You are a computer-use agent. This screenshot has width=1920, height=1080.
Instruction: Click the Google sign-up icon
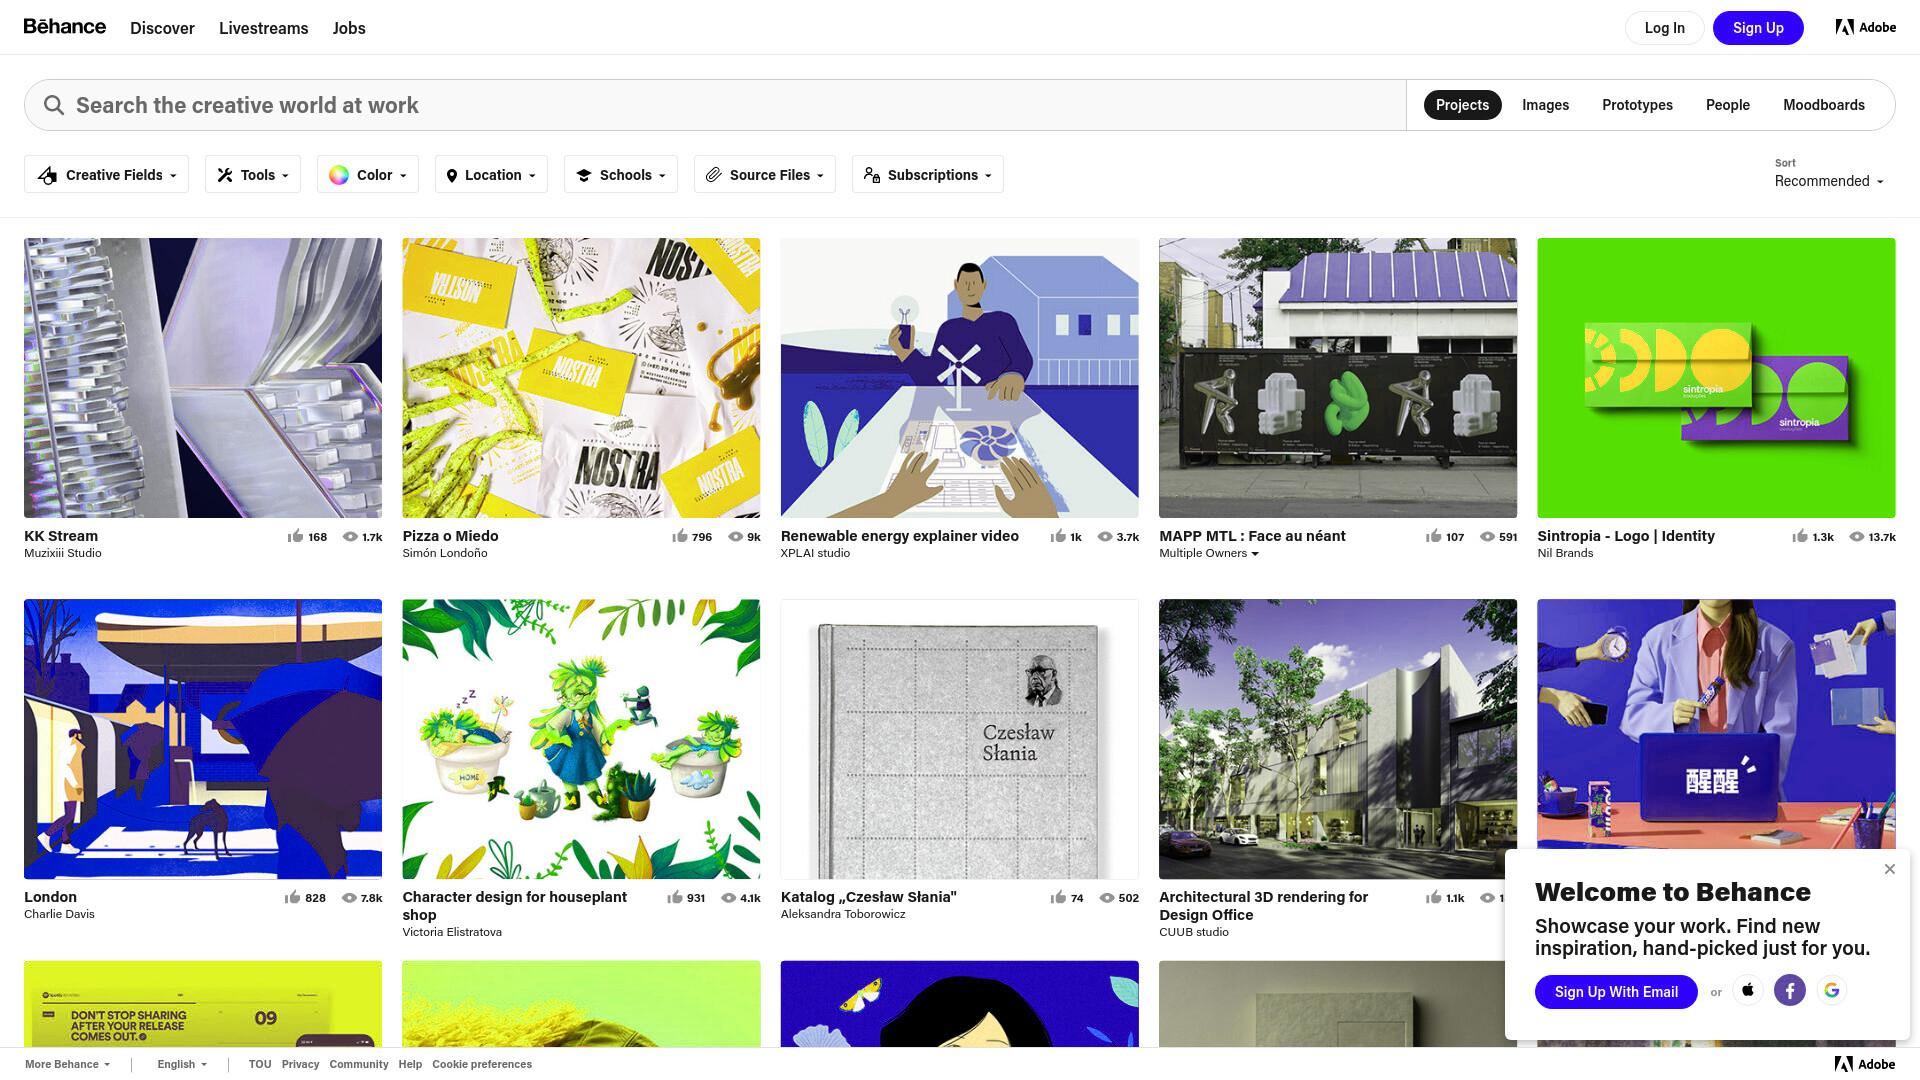[1832, 990]
